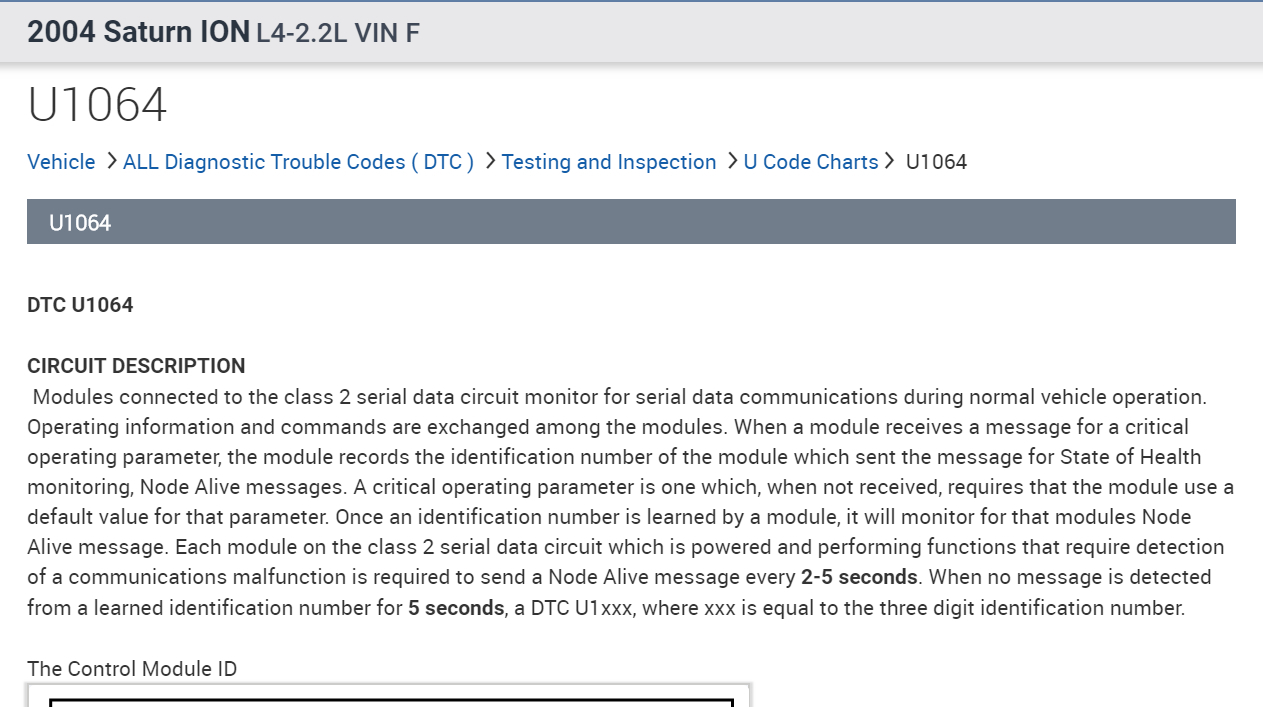Click the bold 2-5 seconds text

858,577
